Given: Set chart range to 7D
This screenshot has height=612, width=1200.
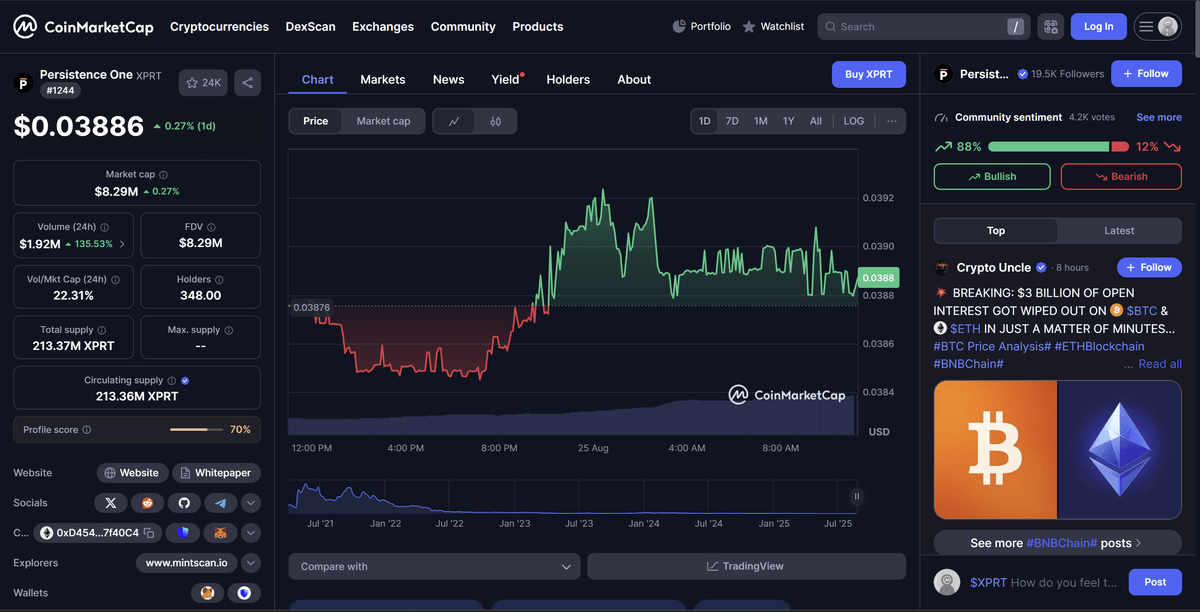Looking at the screenshot, I should (732, 121).
